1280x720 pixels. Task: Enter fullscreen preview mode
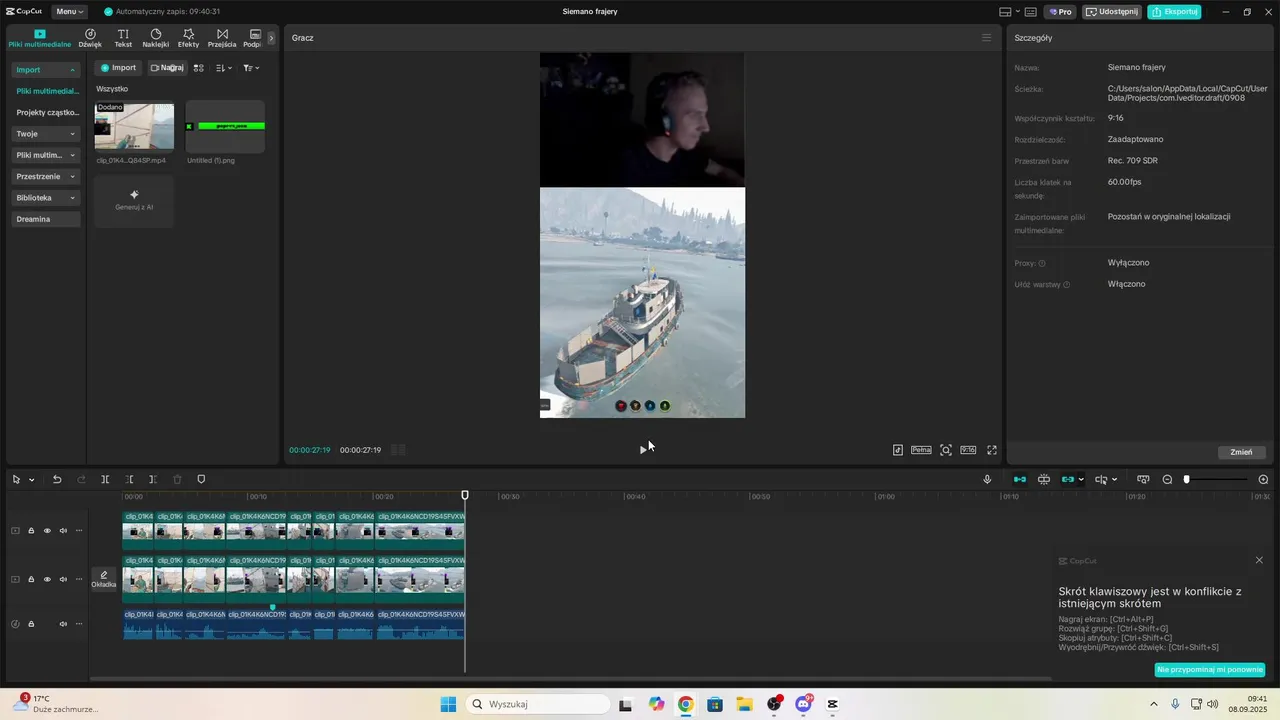click(992, 450)
